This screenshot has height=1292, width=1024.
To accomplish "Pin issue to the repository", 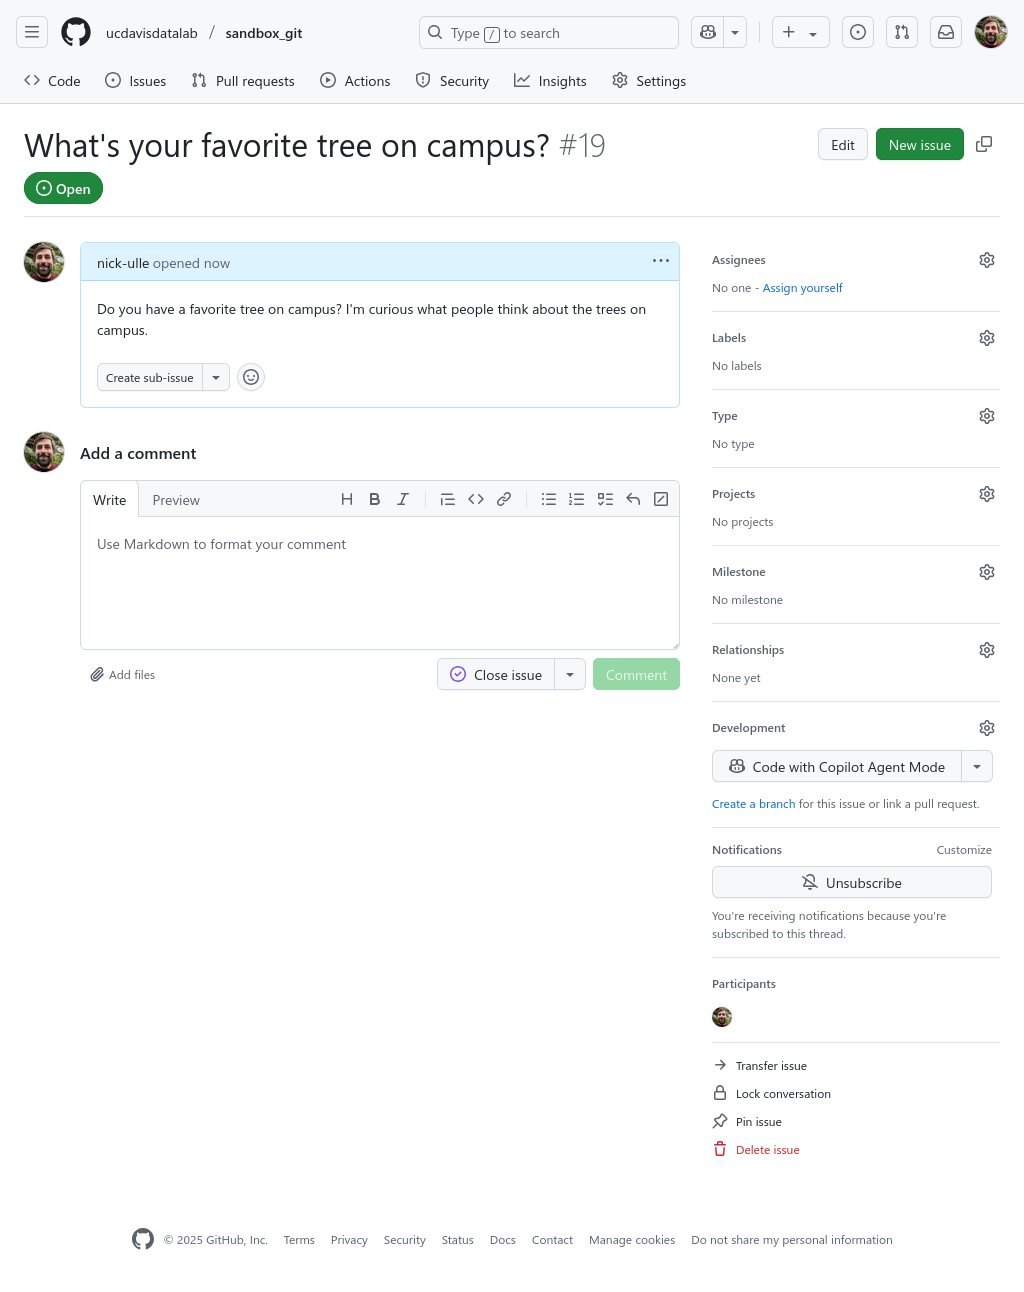I will point(758,1122).
